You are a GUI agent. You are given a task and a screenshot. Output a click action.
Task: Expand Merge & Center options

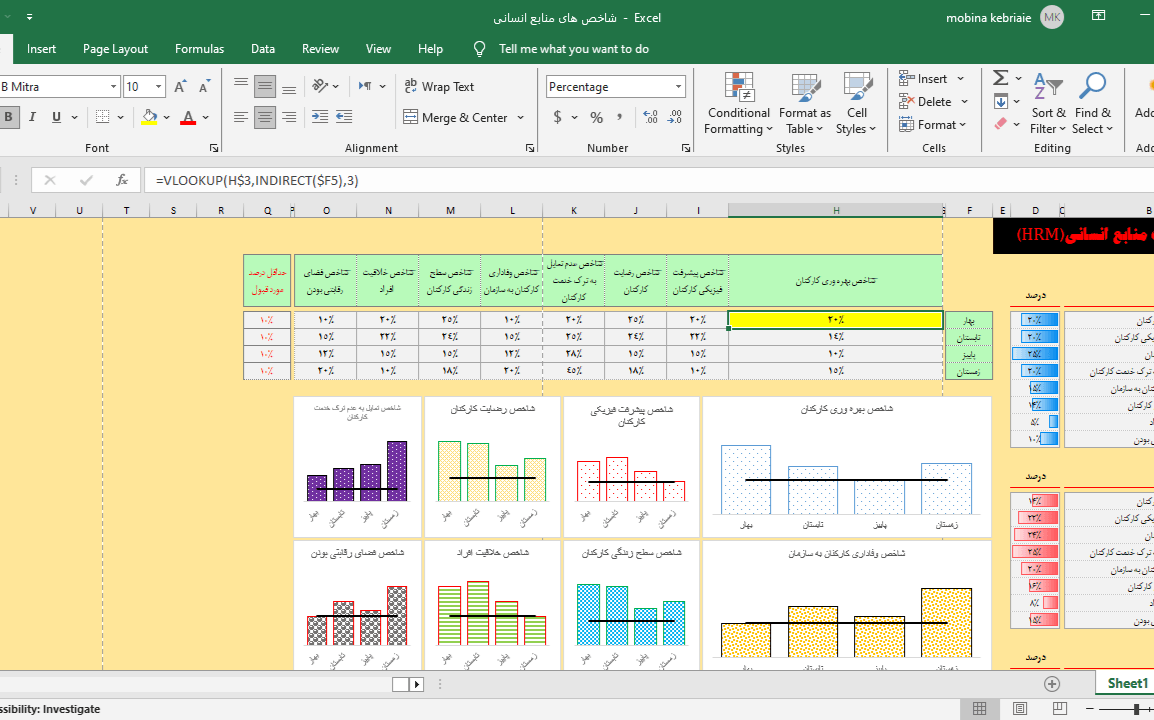520,118
